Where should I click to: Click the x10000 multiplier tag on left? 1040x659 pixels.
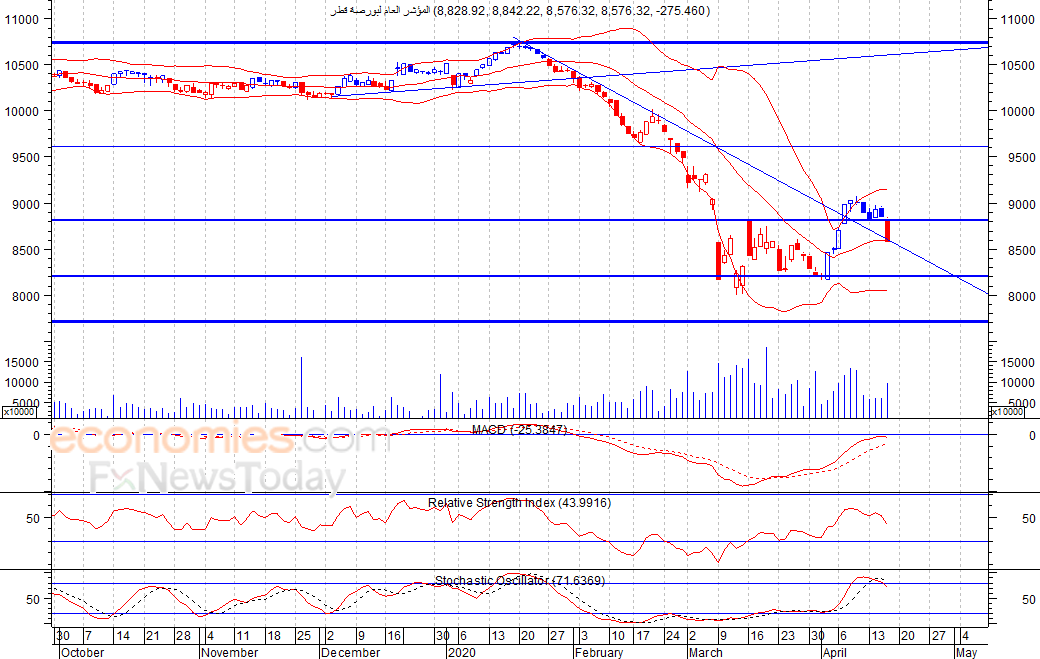tap(19, 412)
